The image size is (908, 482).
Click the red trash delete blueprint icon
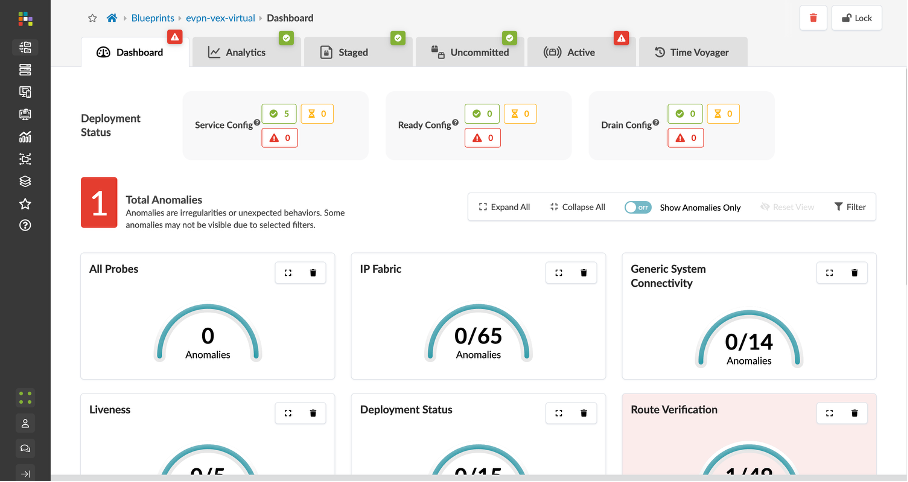click(813, 18)
